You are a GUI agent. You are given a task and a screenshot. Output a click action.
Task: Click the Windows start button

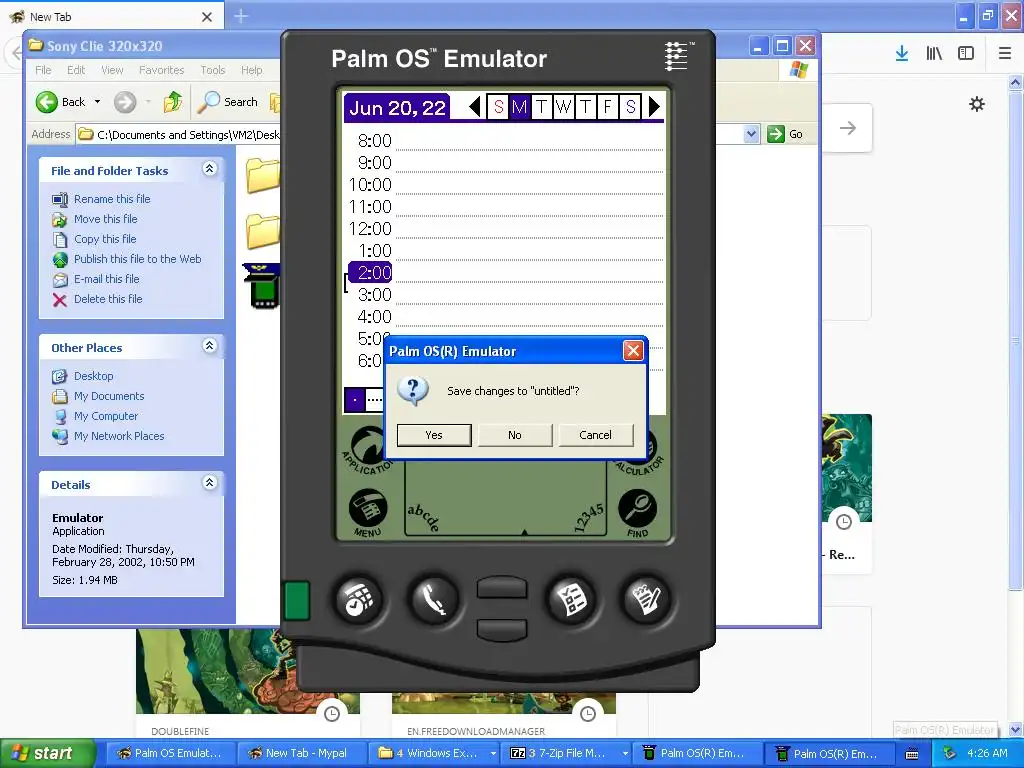coord(48,753)
